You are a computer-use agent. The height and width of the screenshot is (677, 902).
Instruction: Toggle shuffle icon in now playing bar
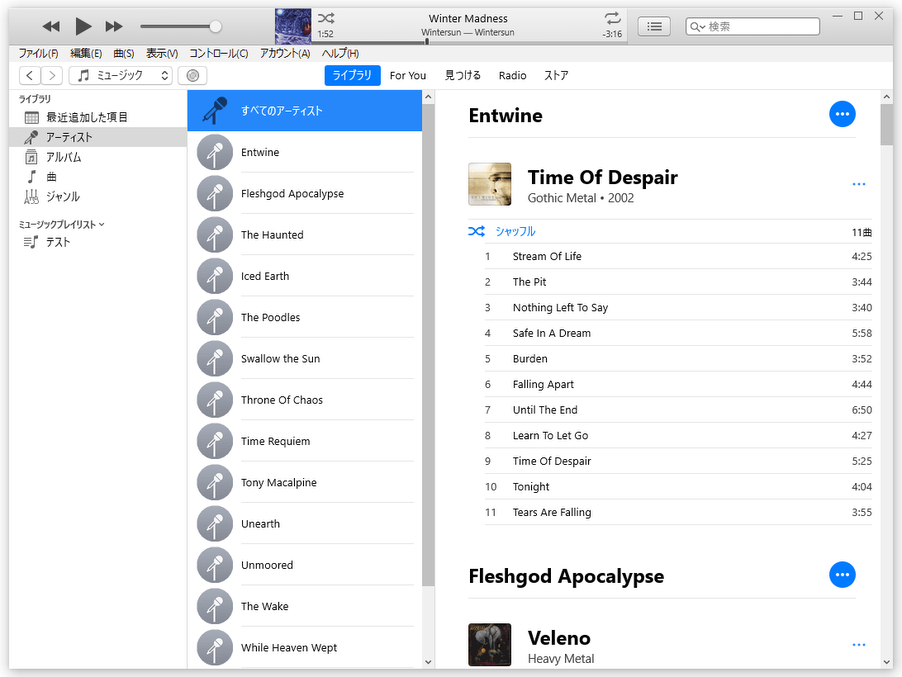[x=326, y=18]
